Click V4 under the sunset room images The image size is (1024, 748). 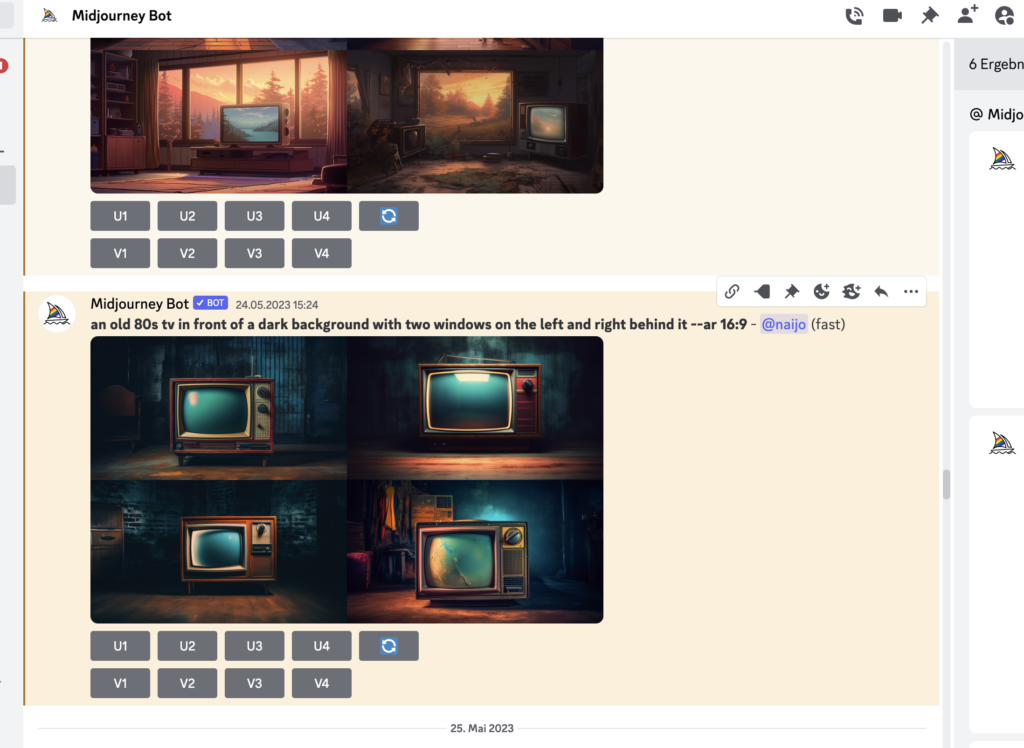pyautogui.click(x=321, y=253)
